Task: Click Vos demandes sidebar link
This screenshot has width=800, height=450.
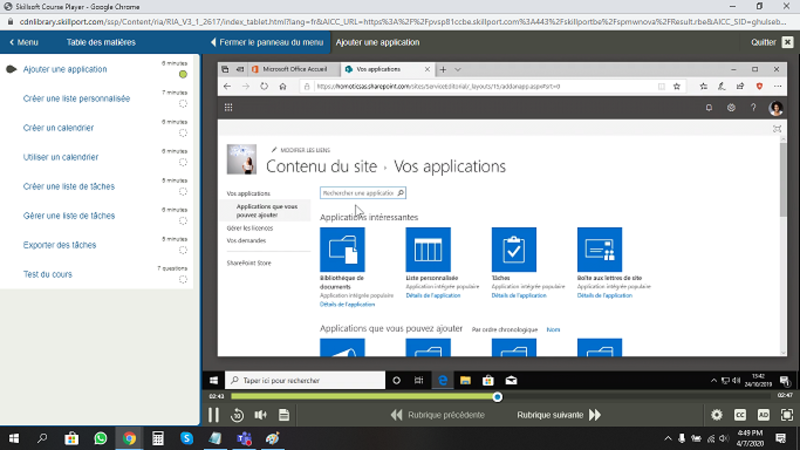Action: tap(246, 240)
